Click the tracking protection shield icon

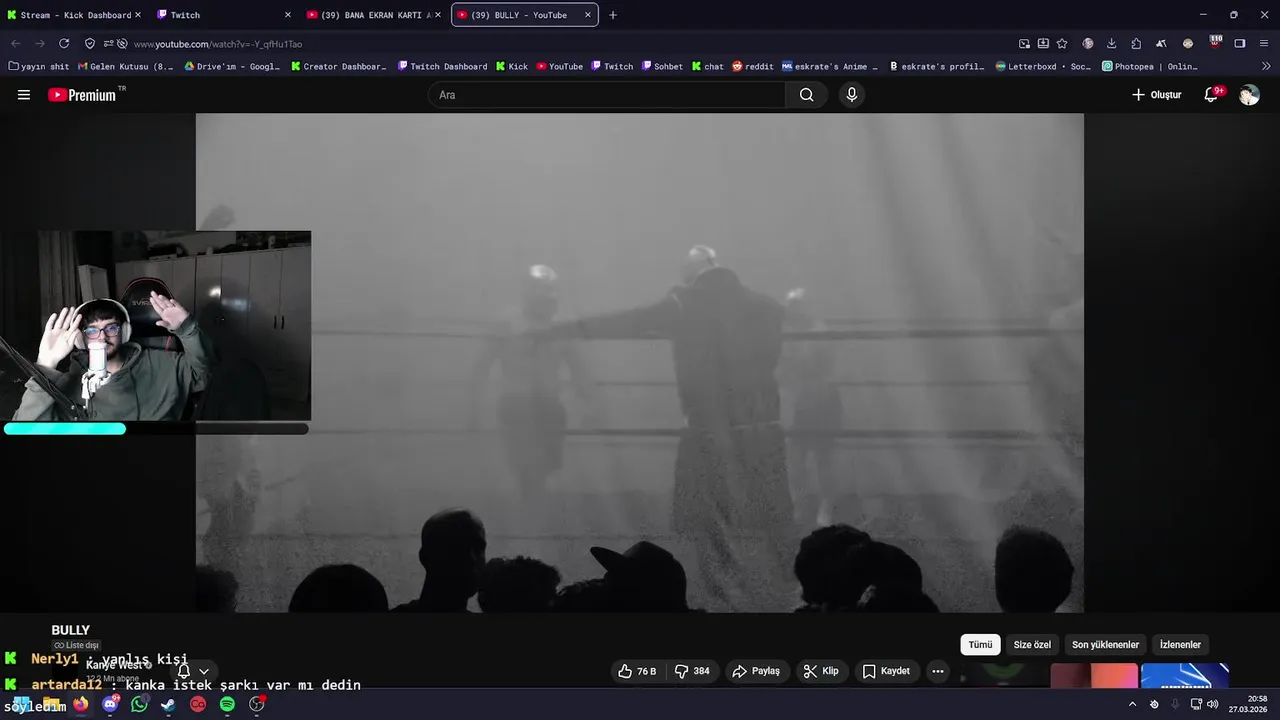[x=90, y=44]
